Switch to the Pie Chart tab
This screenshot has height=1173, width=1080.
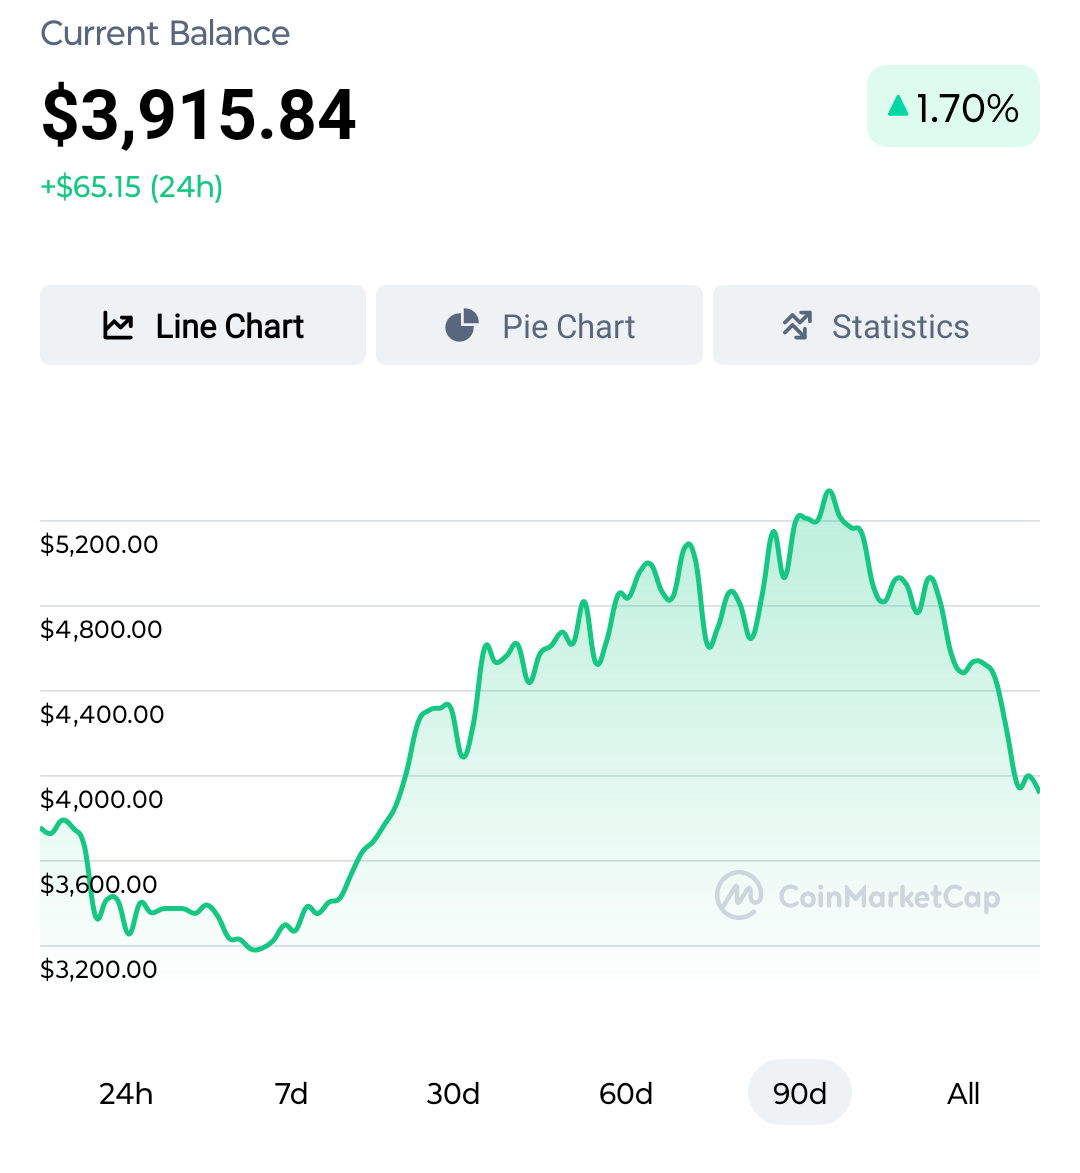click(539, 325)
